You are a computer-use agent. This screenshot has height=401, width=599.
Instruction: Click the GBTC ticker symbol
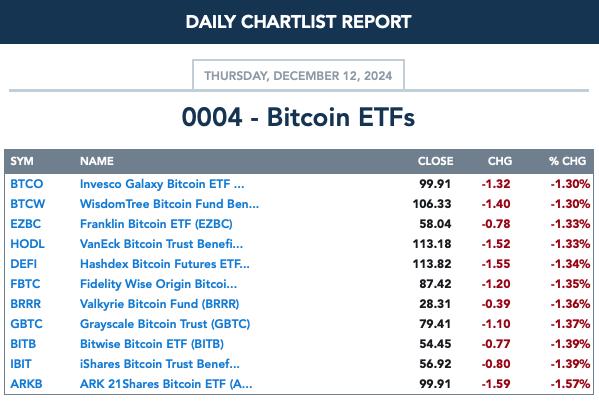click(x=26, y=324)
